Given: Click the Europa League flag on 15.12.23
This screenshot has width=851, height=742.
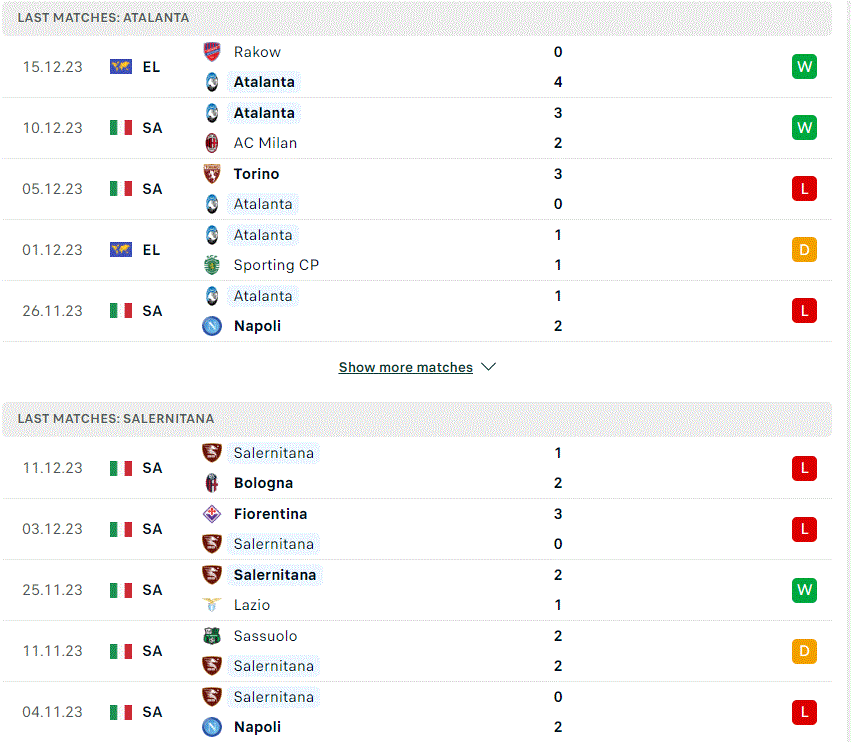Looking at the screenshot, I should 120,67.
